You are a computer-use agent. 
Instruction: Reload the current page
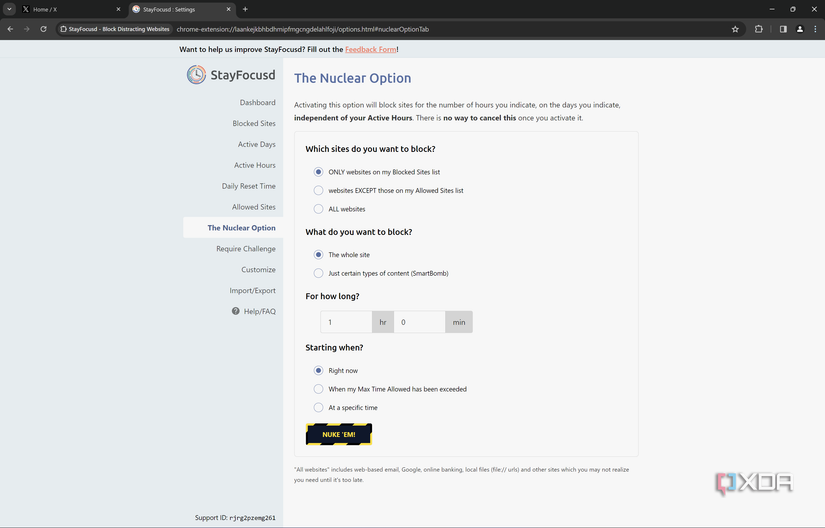click(x=43, y=29)
